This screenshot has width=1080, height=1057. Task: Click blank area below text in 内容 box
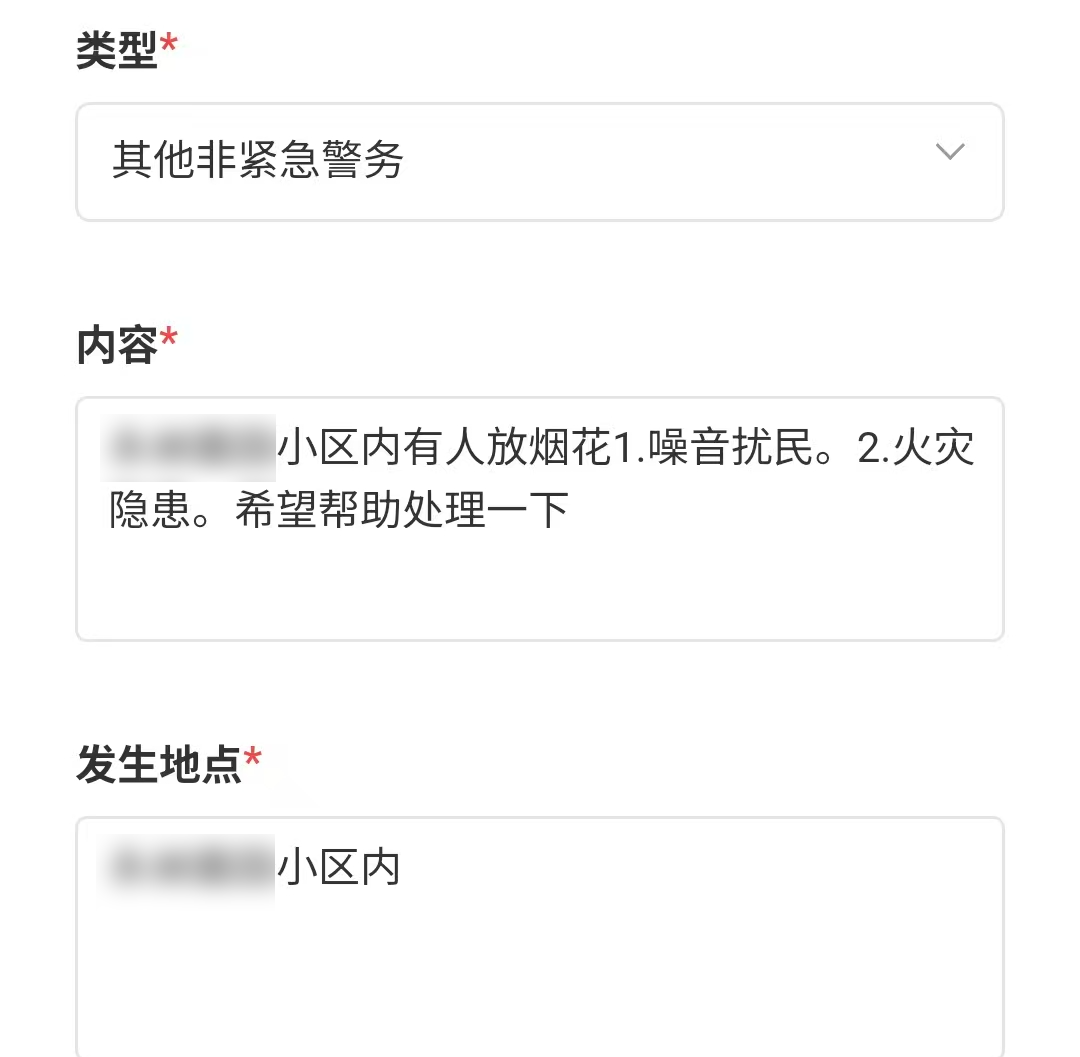[540, 590]
